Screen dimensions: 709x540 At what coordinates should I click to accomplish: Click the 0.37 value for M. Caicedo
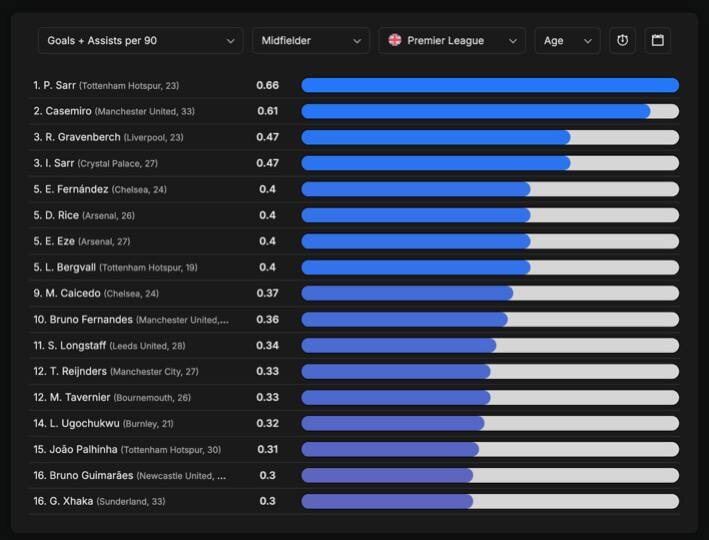click(267, 293)
